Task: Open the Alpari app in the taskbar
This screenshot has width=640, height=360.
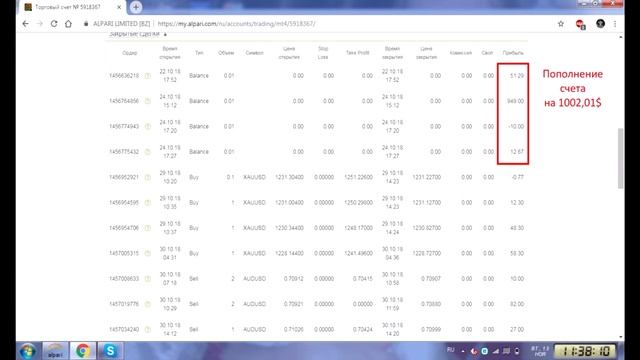Action: (x=56, y=351)
